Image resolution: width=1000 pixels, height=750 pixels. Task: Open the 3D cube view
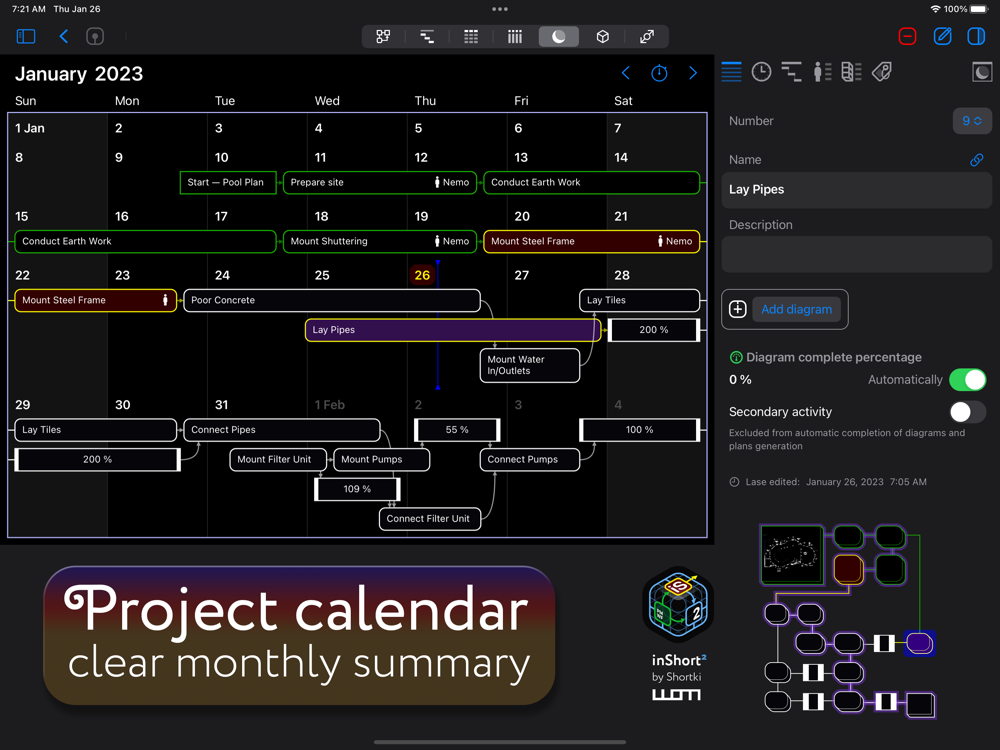point(603,36)
